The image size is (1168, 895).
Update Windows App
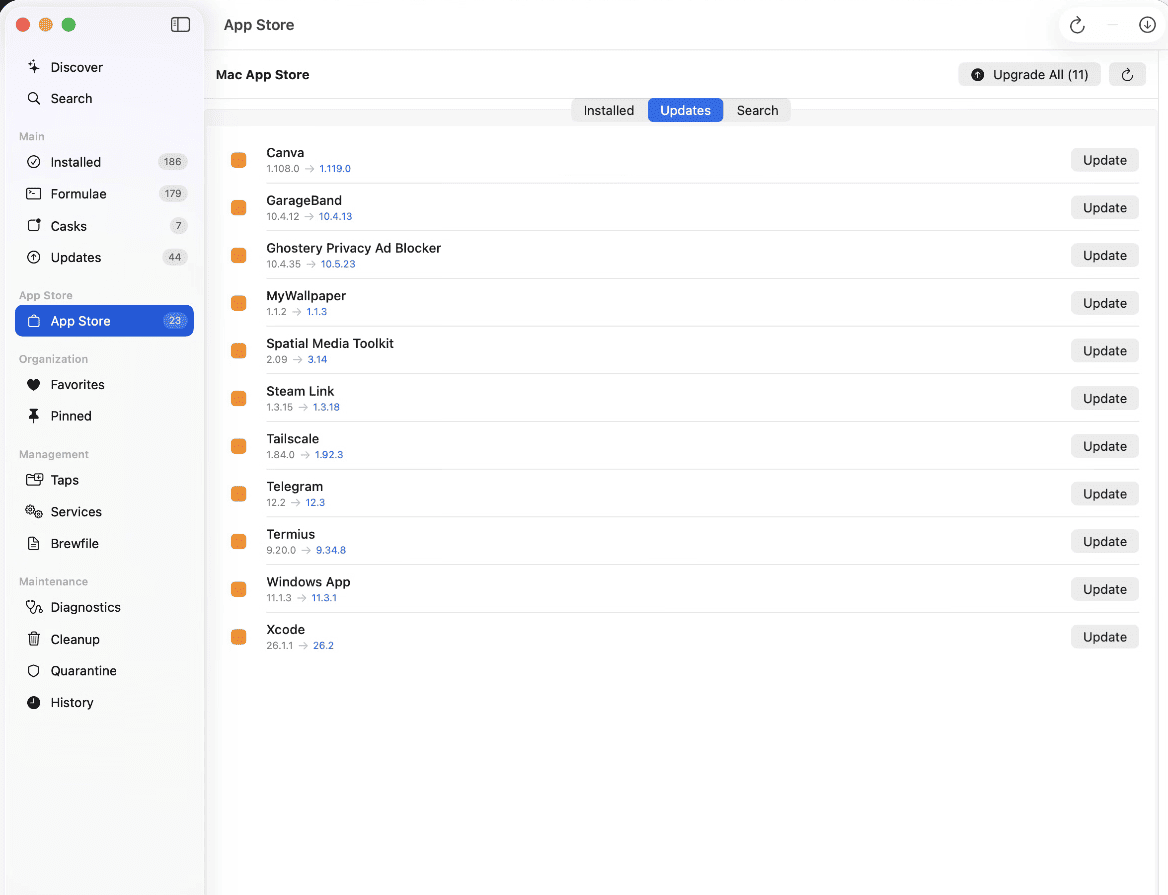click(1105, 589)
